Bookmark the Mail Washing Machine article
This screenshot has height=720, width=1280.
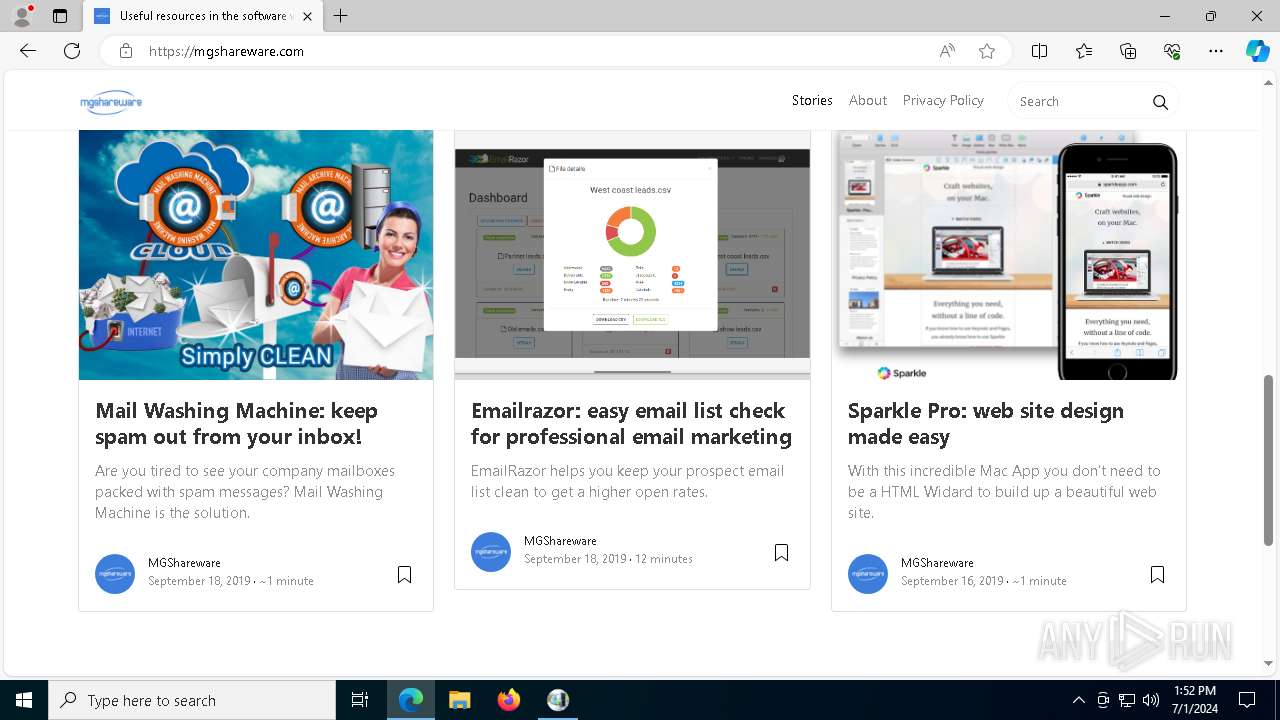(405, 574)
